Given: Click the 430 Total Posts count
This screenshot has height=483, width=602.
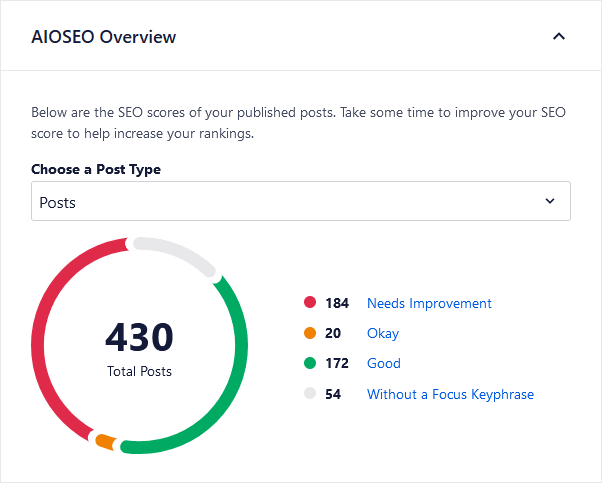Looking at the screenshot, I should (139, 337).
